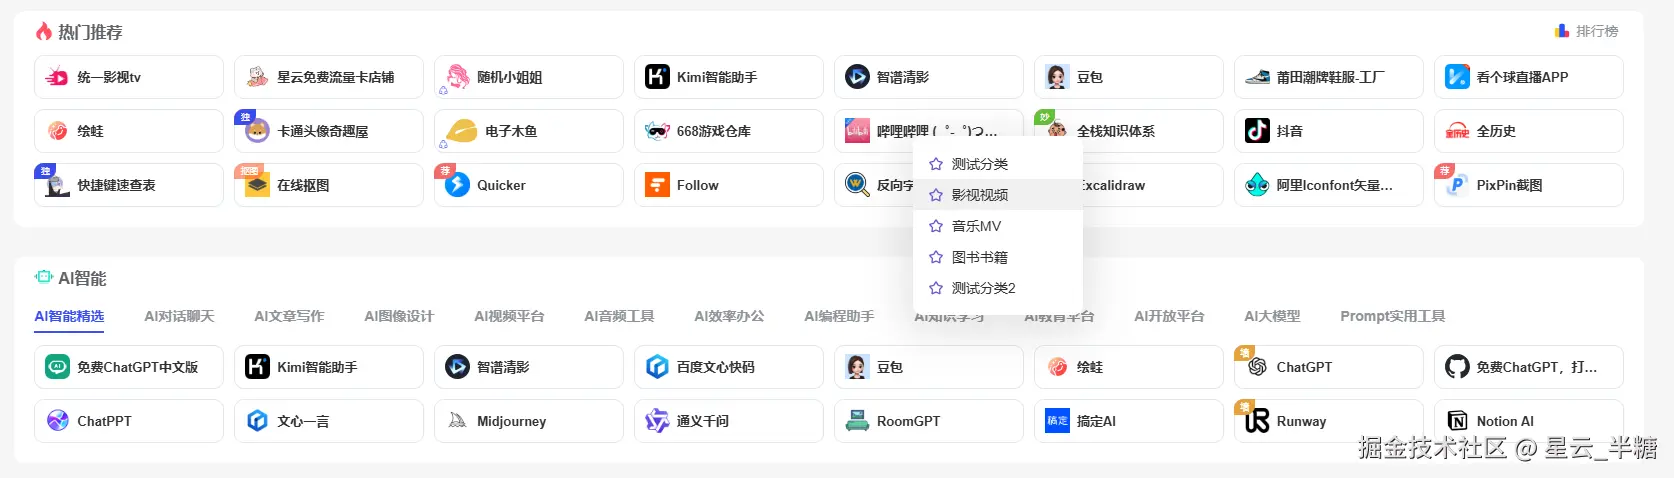Open the Runway card
The width and height of the screenshot is (1674, 478).
click(1329, 421)
